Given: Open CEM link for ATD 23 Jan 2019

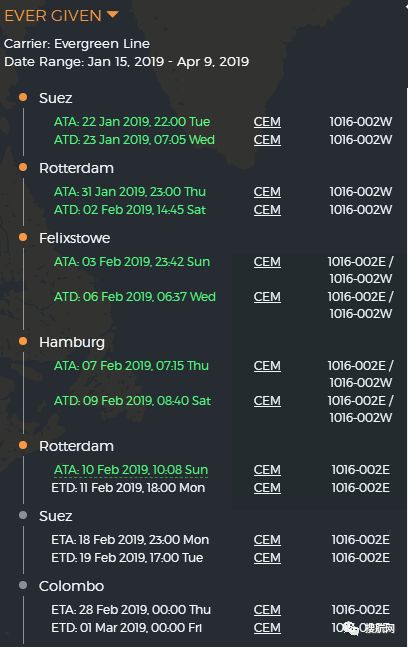Looking at the screenshot, I should (x=267, y=140).
